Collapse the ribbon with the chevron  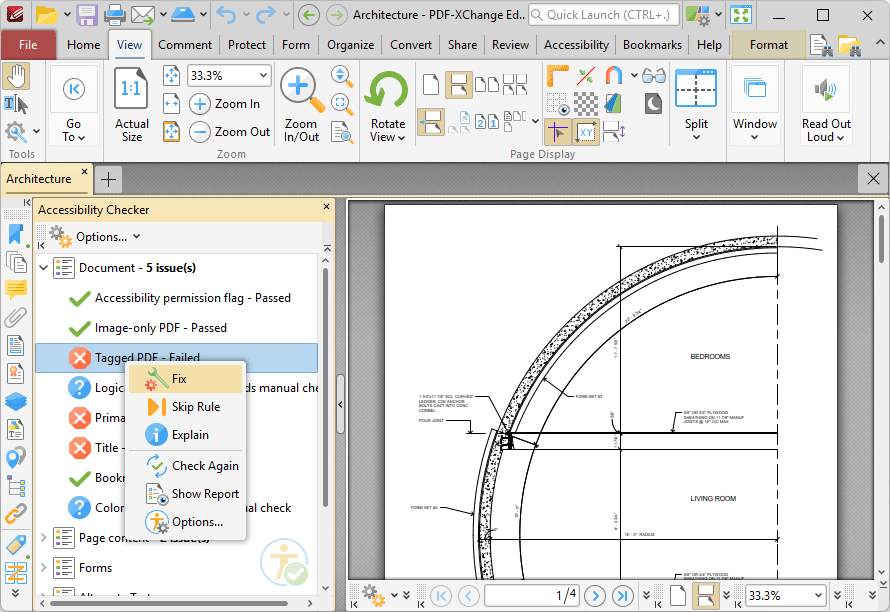pos(879,43)
